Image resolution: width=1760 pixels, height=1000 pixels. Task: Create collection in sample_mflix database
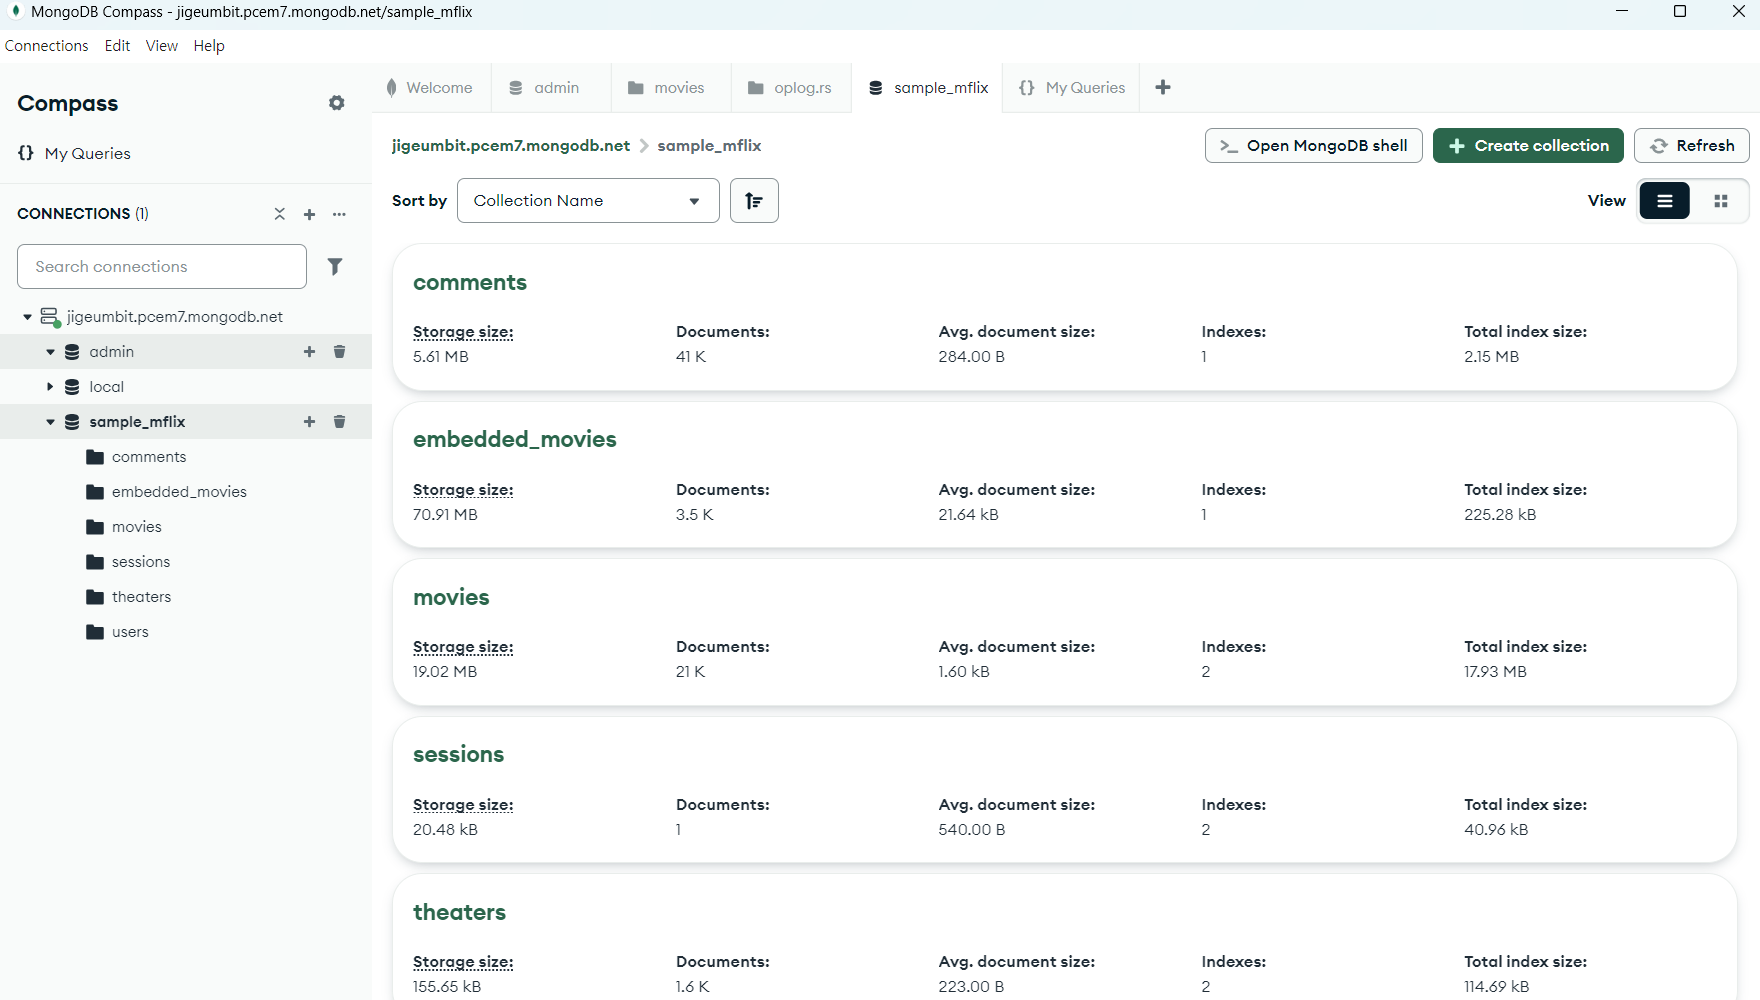pos(310,422)
